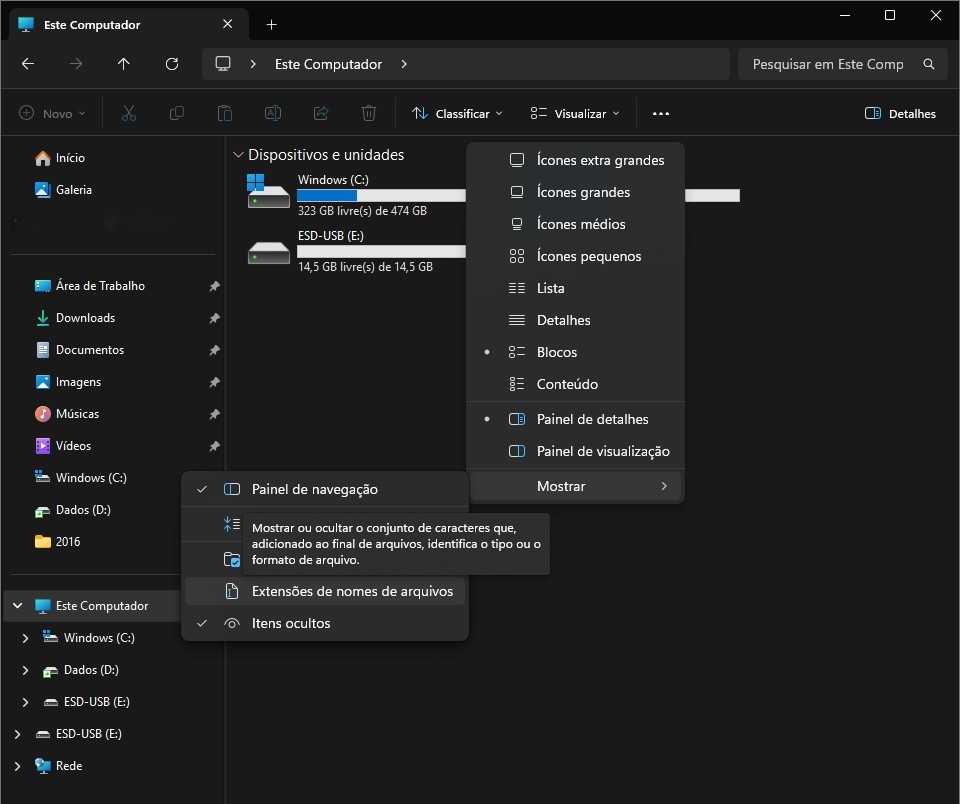The height and width of the screenshot is (804, 960).
Task: Click the Refresh icon in navigation bar
Action: coord(172,64)
